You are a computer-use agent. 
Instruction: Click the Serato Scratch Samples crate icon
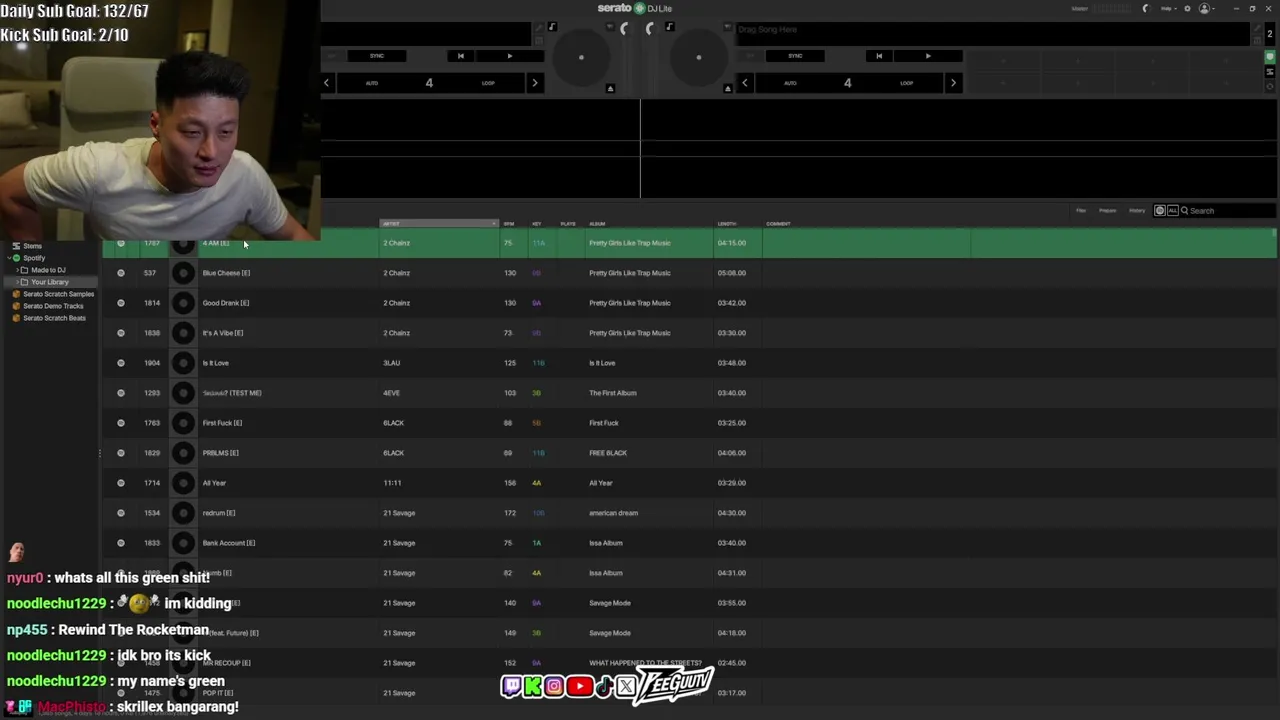click(16, 294)
